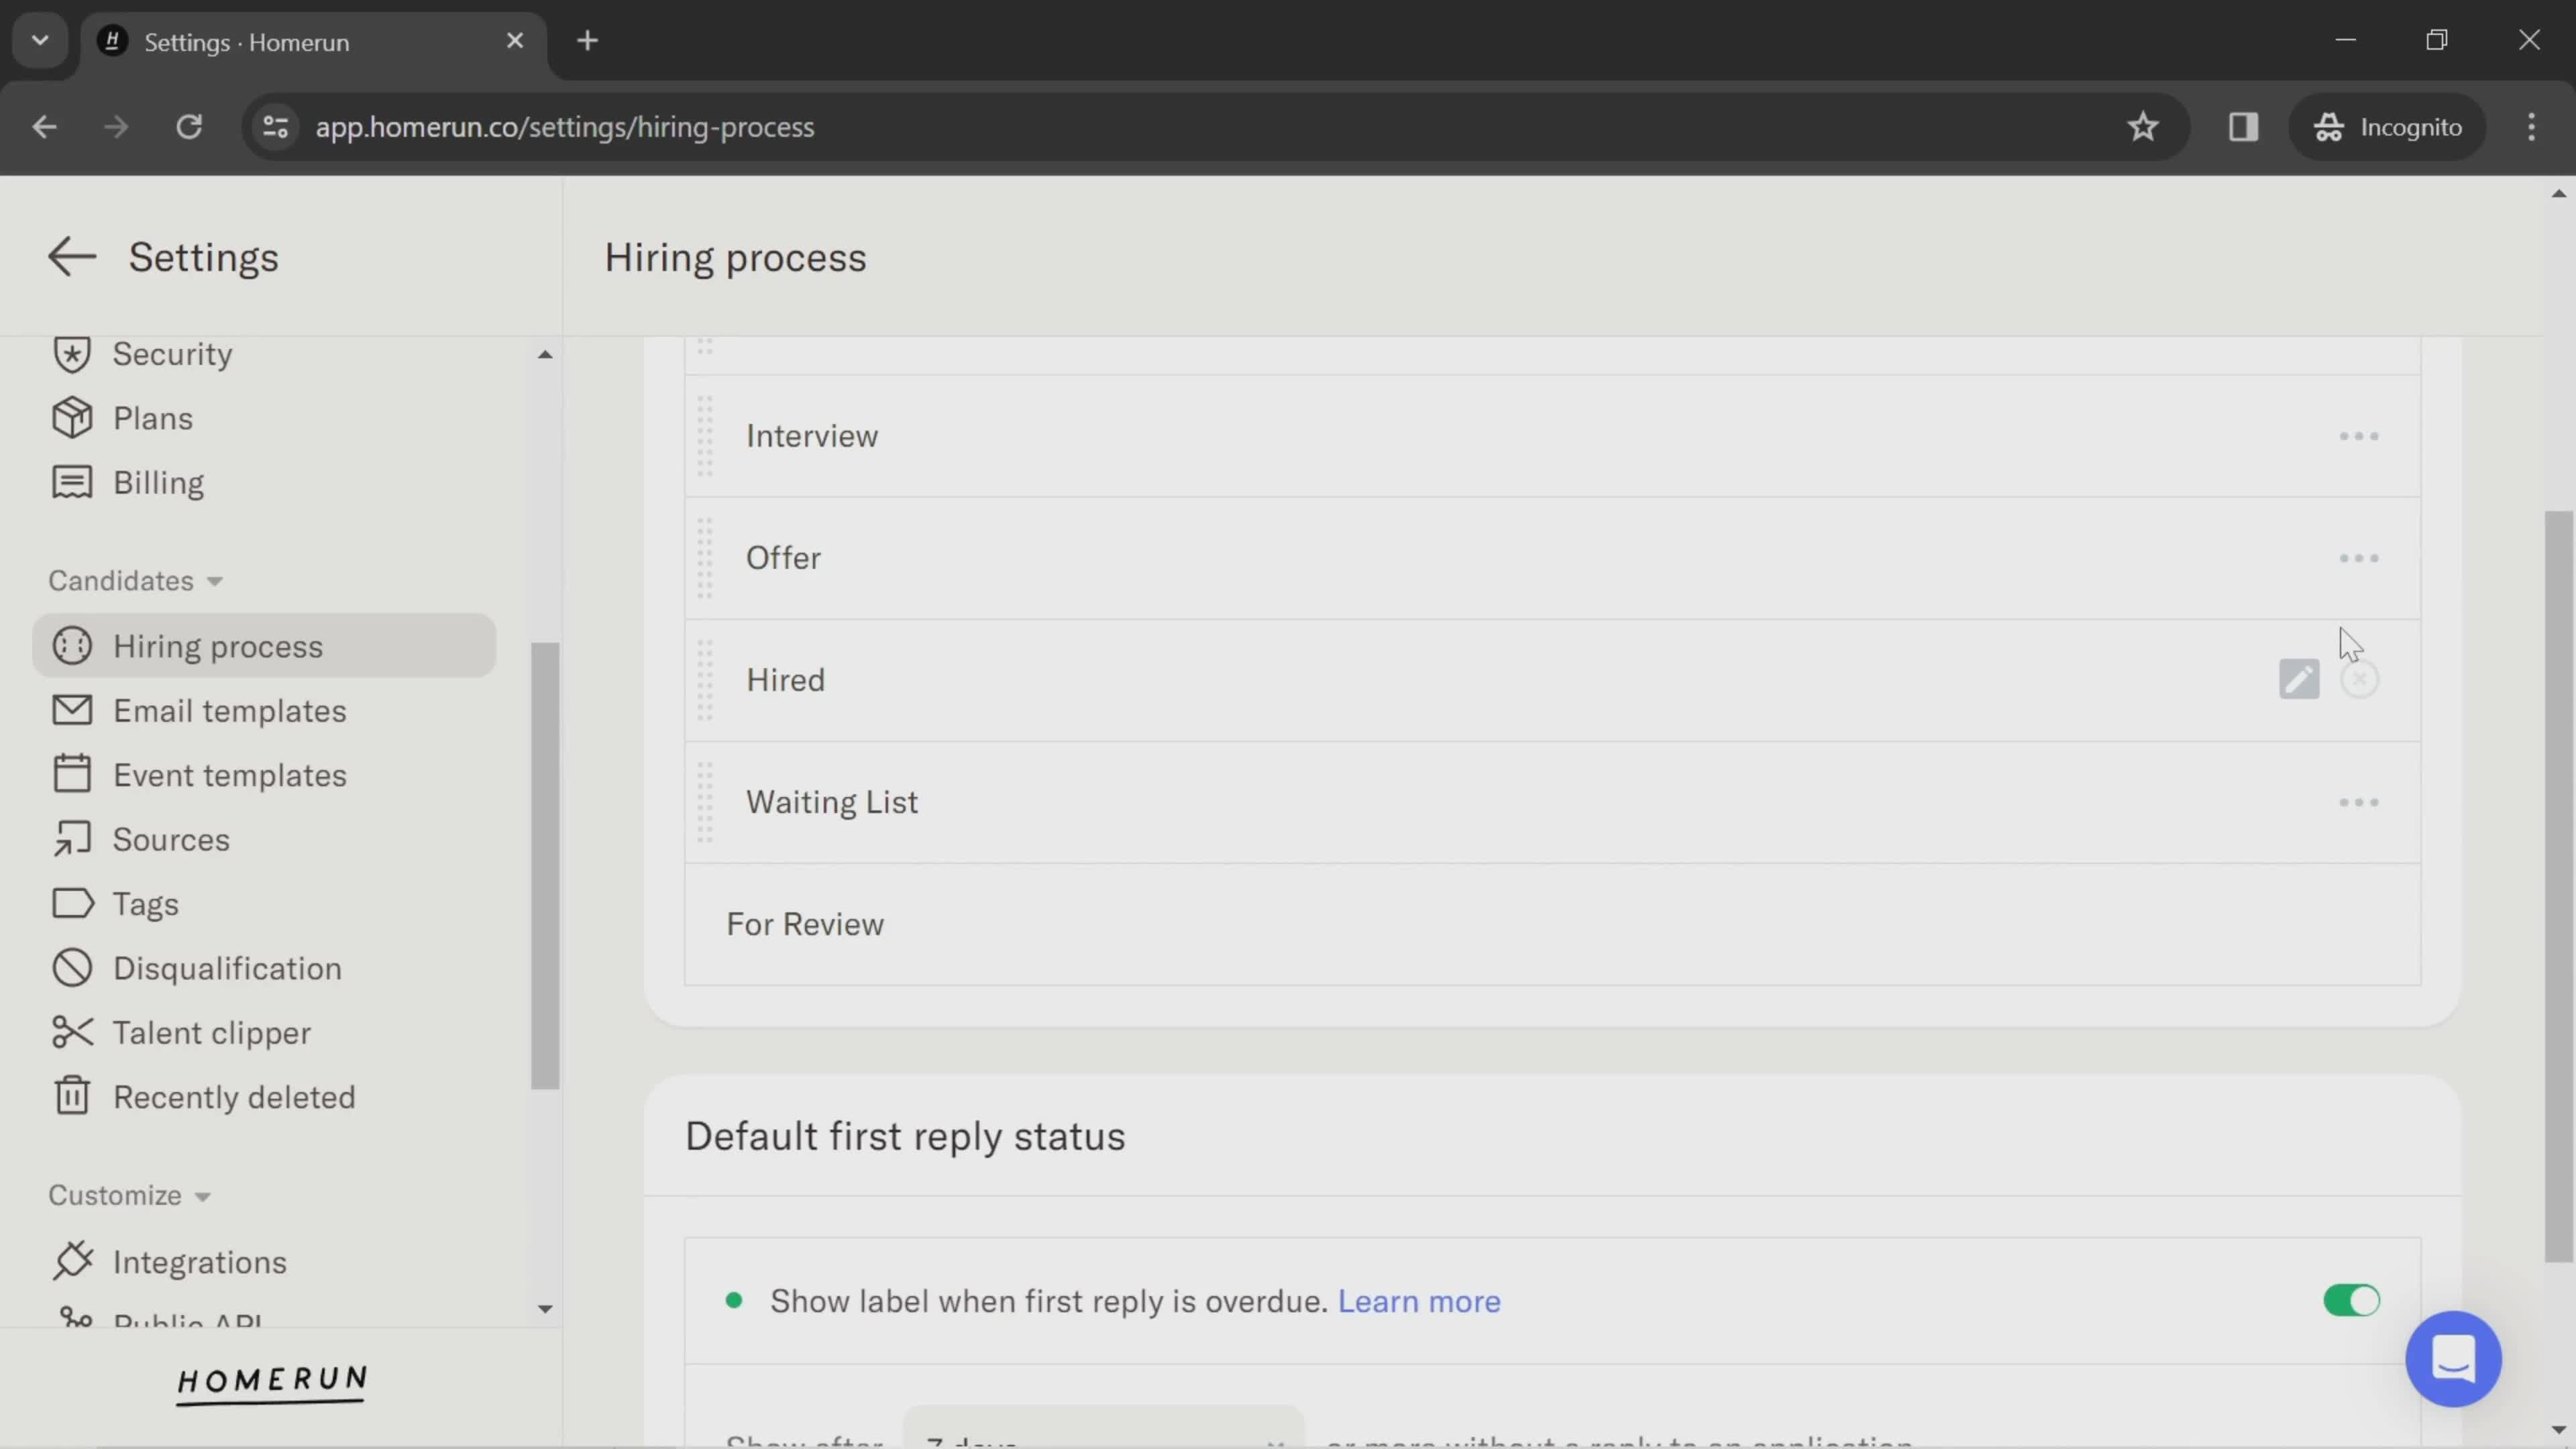2576x1449 pixels.
Task: Open Plans settings
Action: click(x=152, y=418)
